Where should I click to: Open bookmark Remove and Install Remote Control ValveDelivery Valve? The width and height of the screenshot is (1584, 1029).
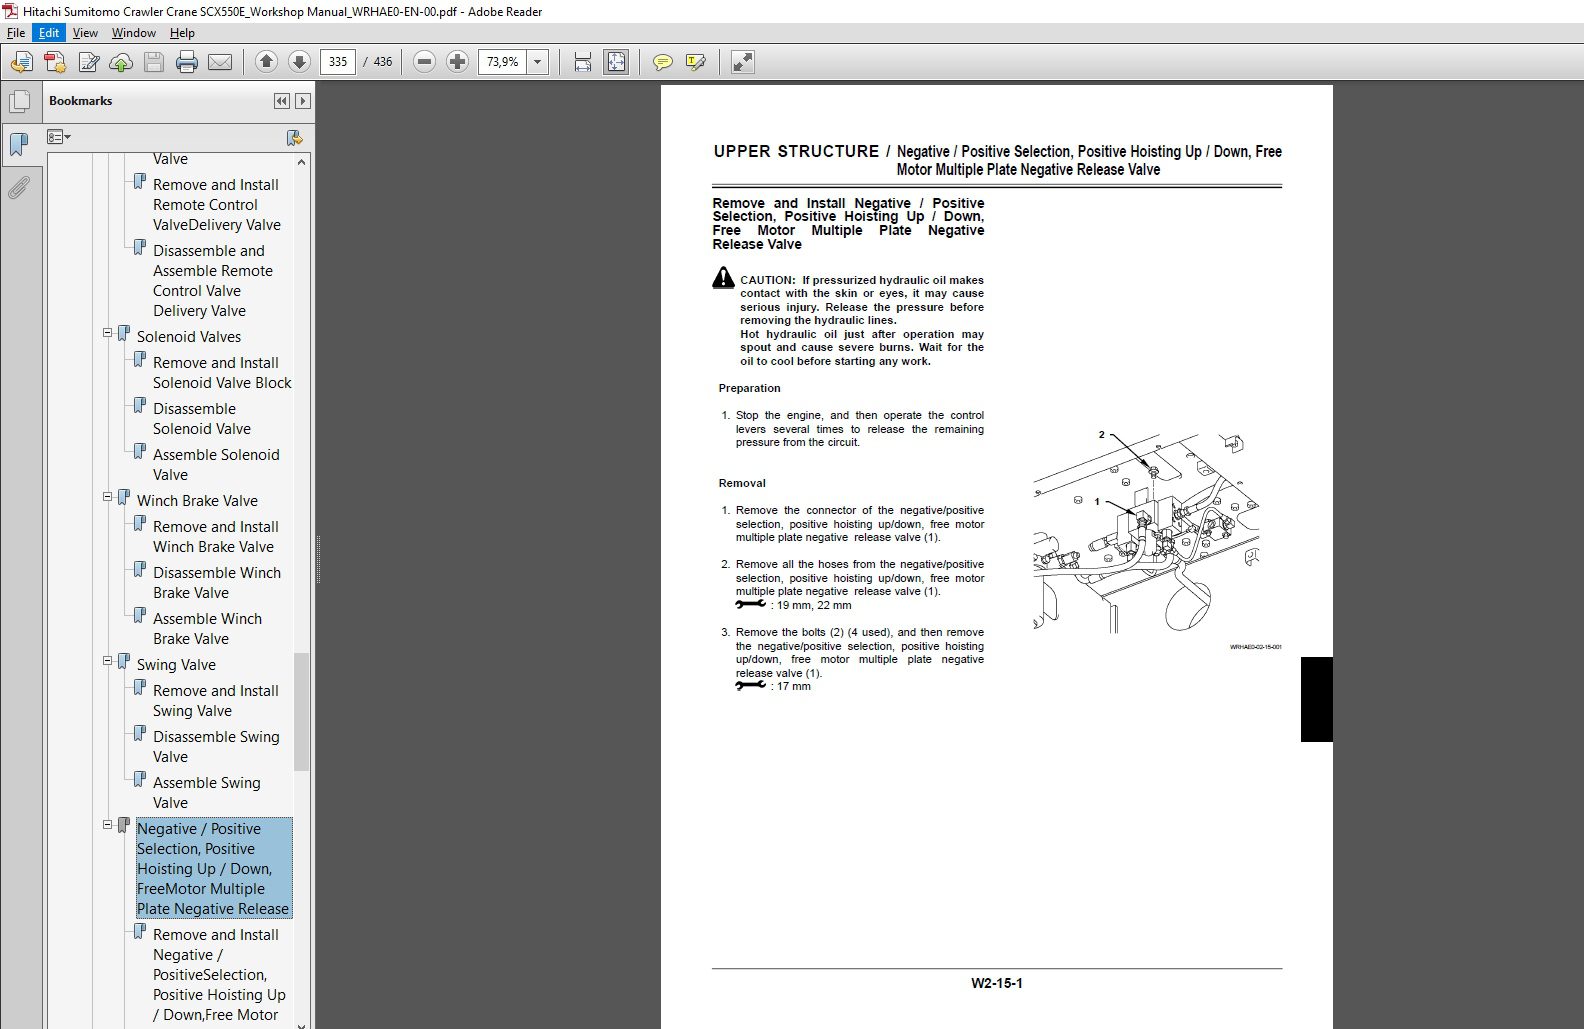point(217,205)
